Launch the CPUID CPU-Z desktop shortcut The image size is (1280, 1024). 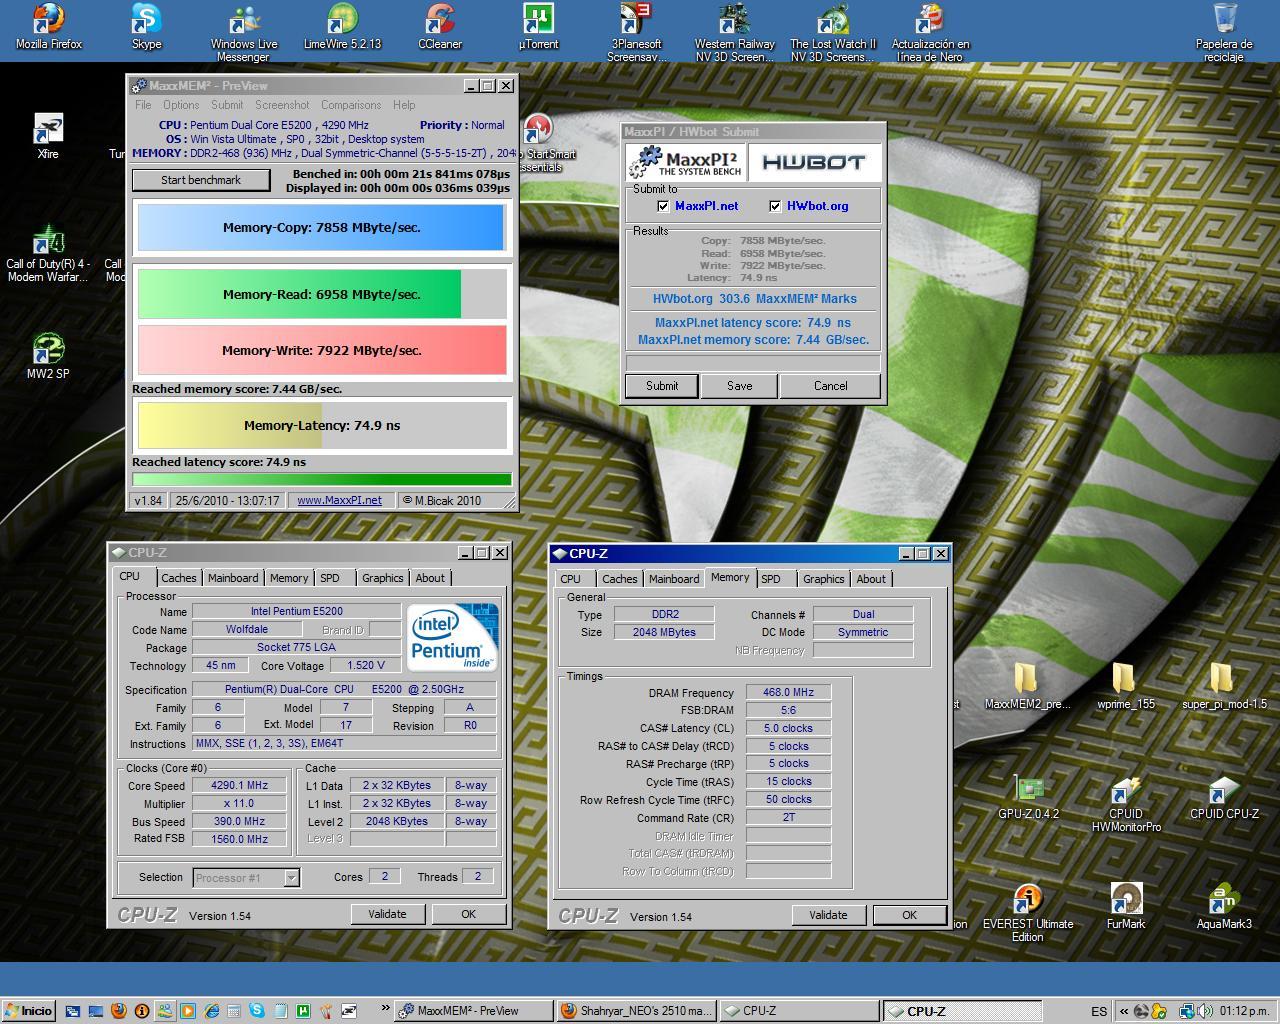point(1224,797)
